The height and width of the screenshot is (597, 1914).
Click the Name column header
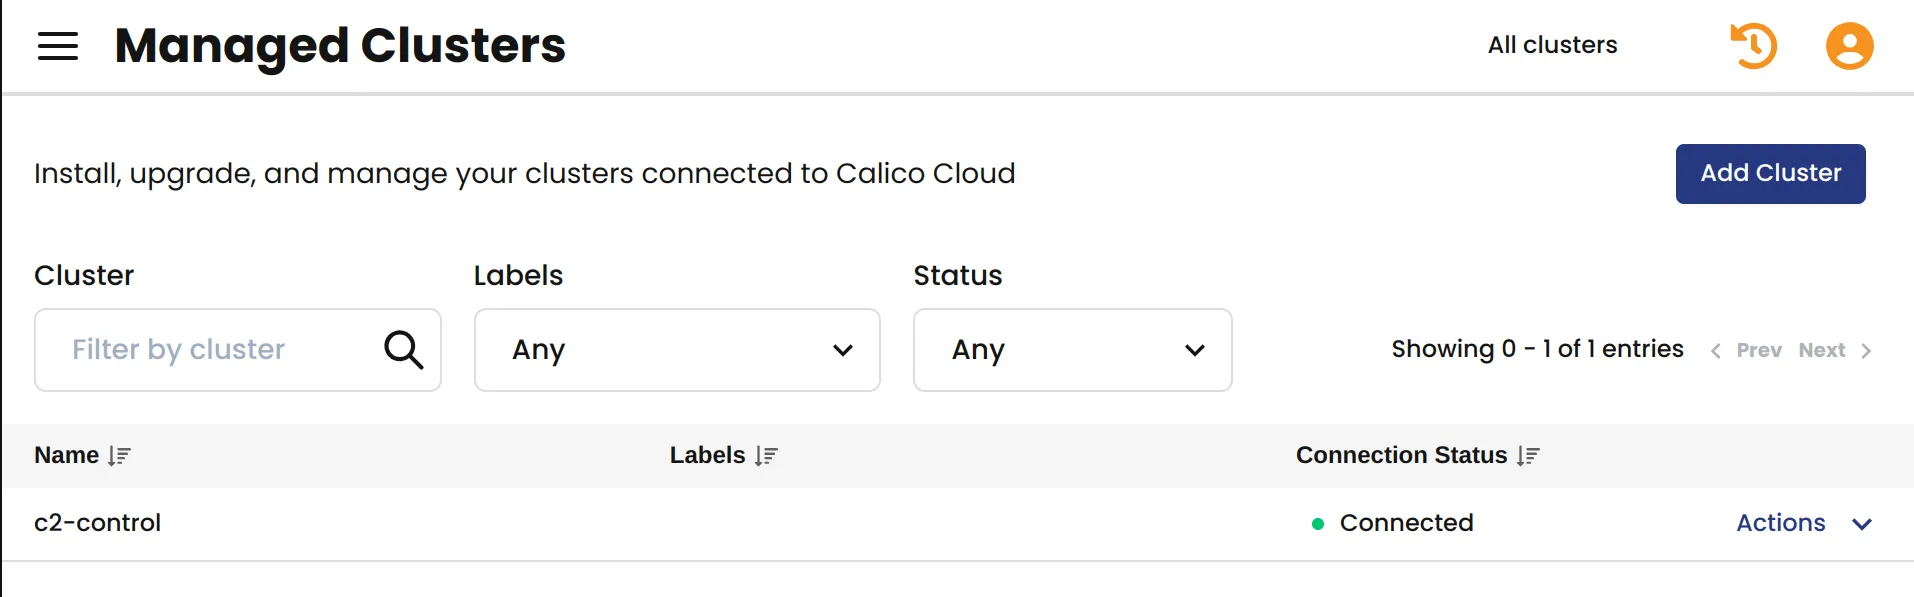coord(66,455)
